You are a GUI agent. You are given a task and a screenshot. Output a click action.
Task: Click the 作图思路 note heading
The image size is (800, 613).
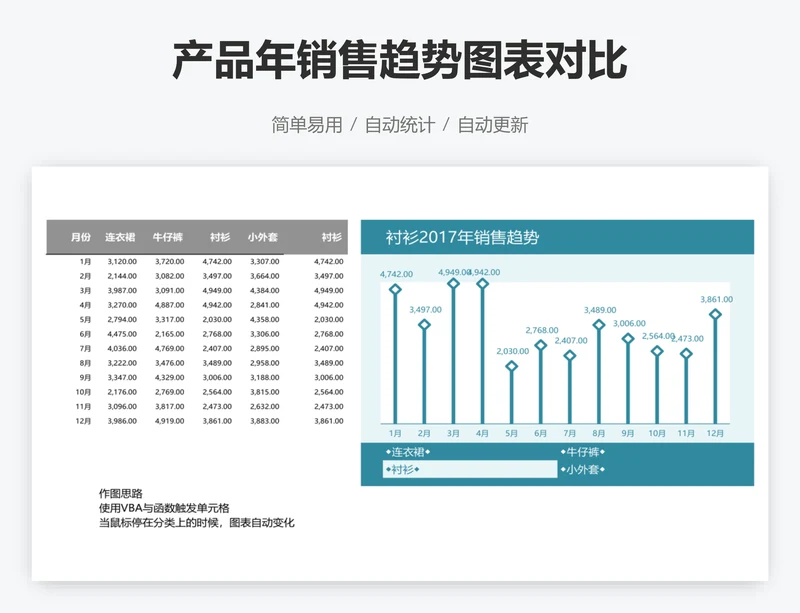121,494
